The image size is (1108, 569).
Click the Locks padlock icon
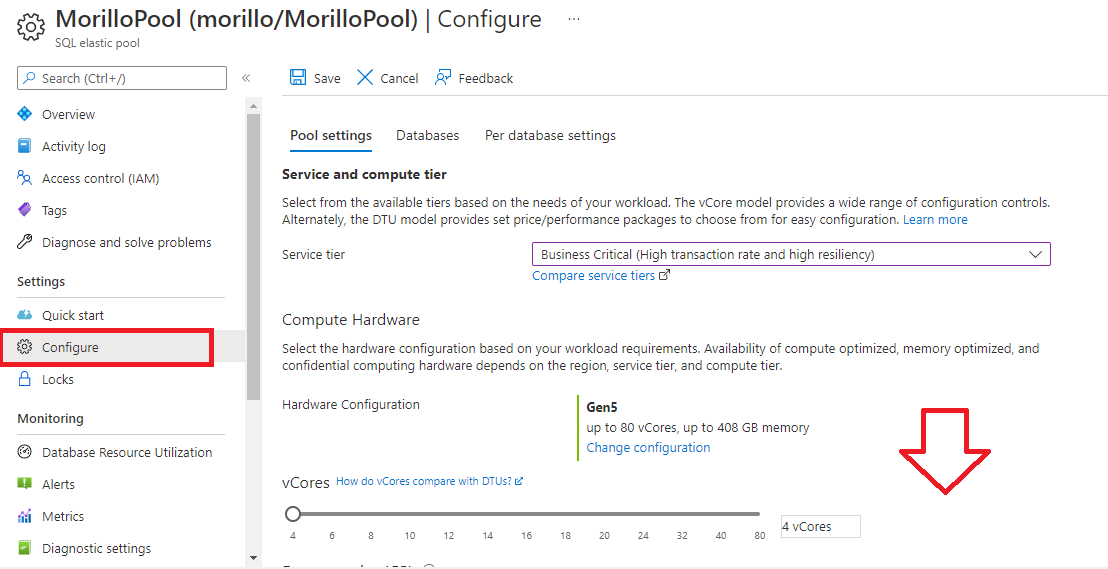[x=25, y=379]
